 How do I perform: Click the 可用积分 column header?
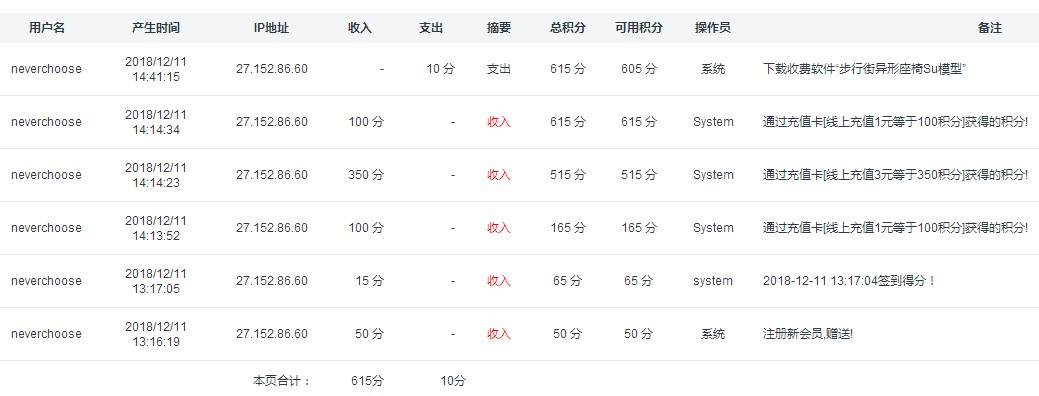tap(639, 28)
